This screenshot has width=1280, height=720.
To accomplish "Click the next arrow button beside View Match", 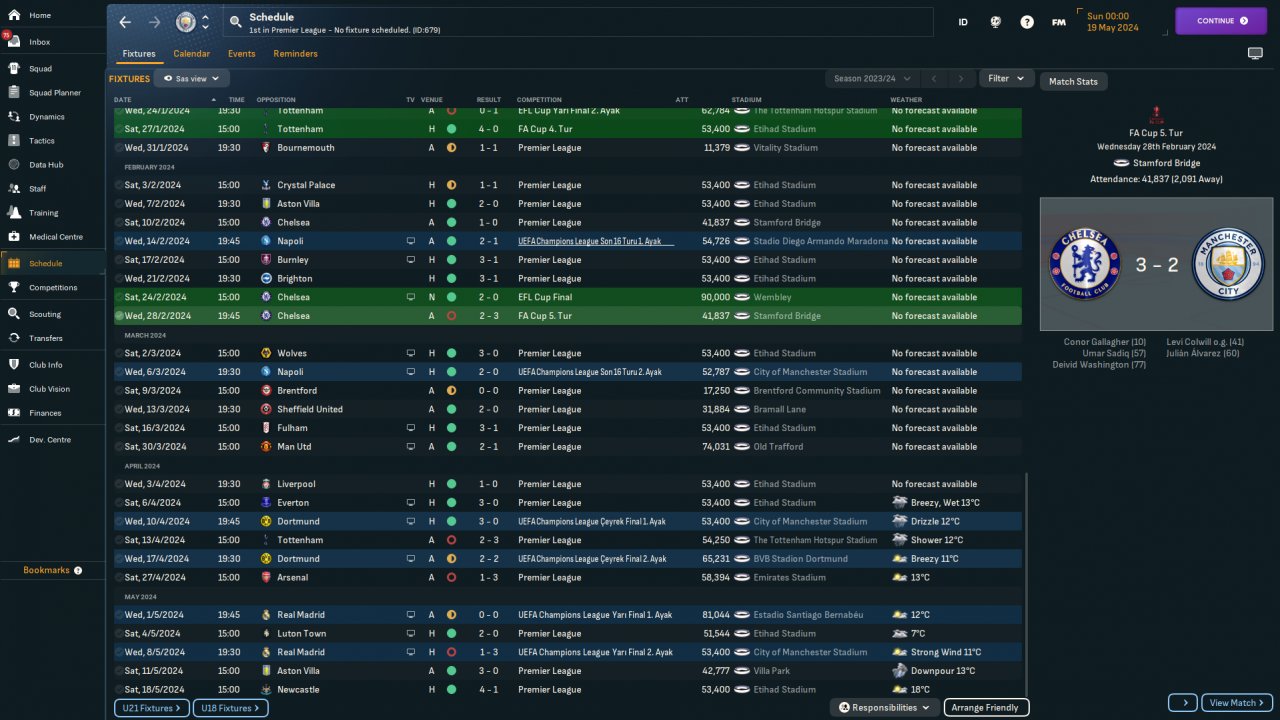I will coord(1182,703).
